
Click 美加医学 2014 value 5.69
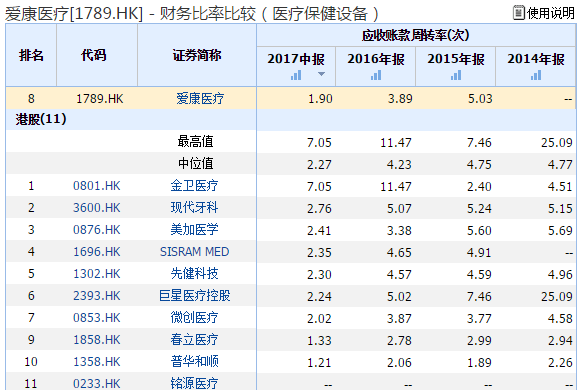point(560,230)
